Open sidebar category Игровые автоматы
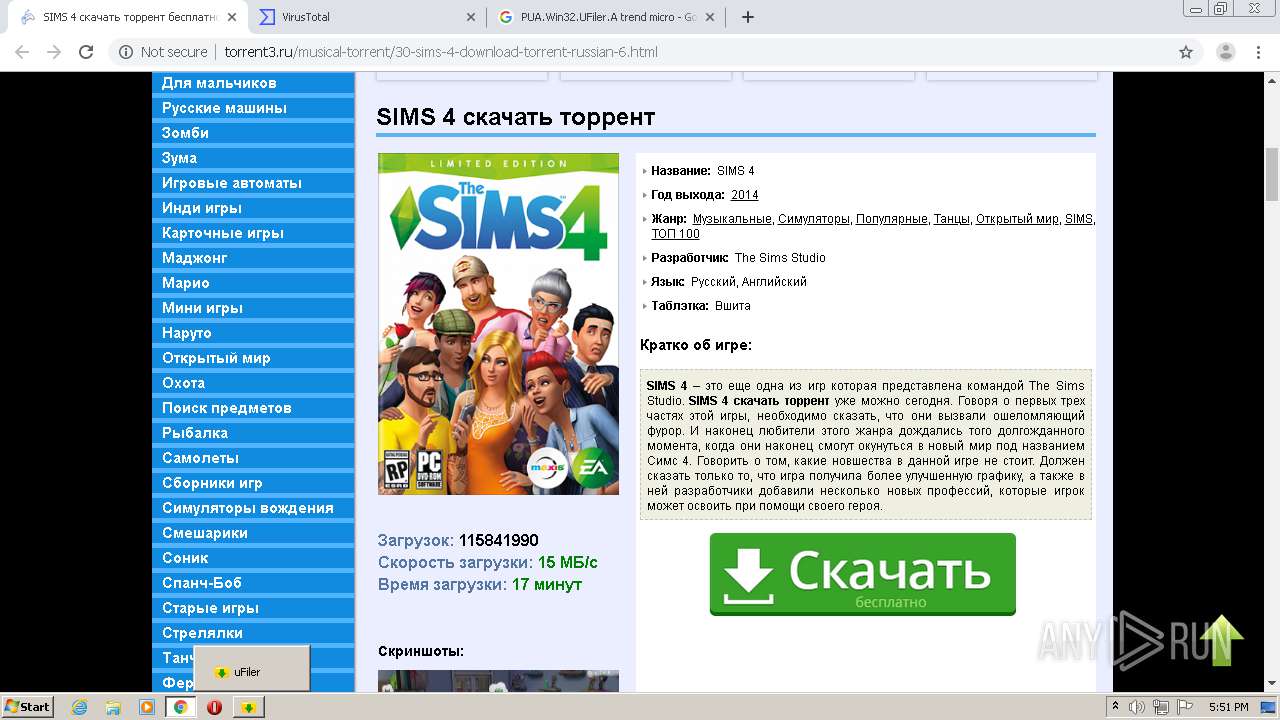 (x=253, y=183)
